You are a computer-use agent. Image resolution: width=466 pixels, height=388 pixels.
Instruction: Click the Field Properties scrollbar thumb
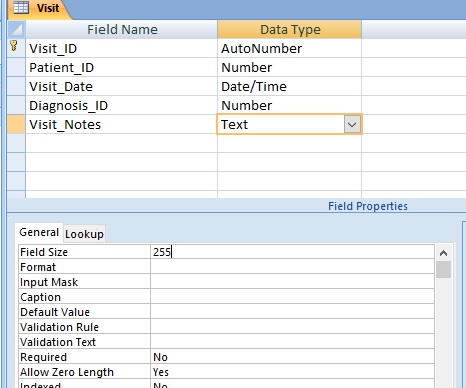(443, 270)
